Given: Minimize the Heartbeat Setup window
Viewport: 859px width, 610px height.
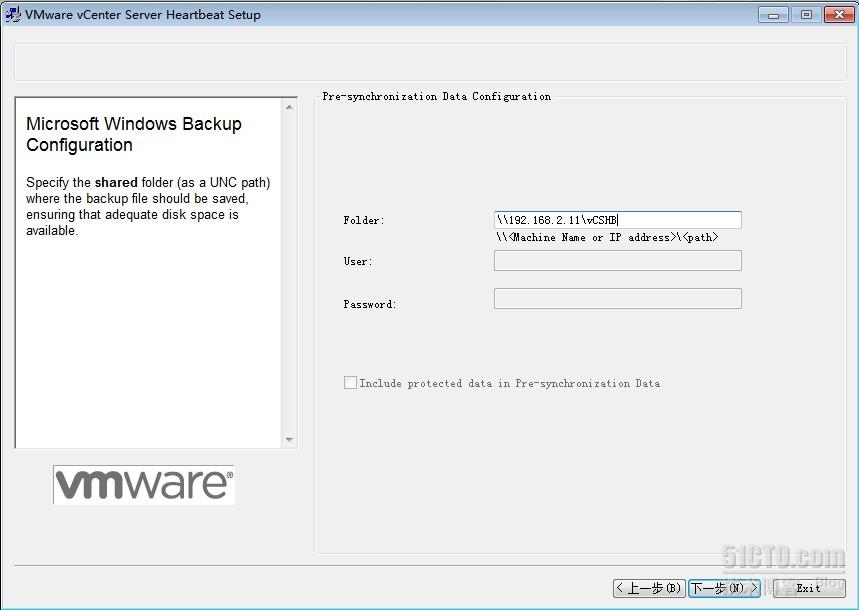Looking at the screenshot, I should tap(774, 15).
